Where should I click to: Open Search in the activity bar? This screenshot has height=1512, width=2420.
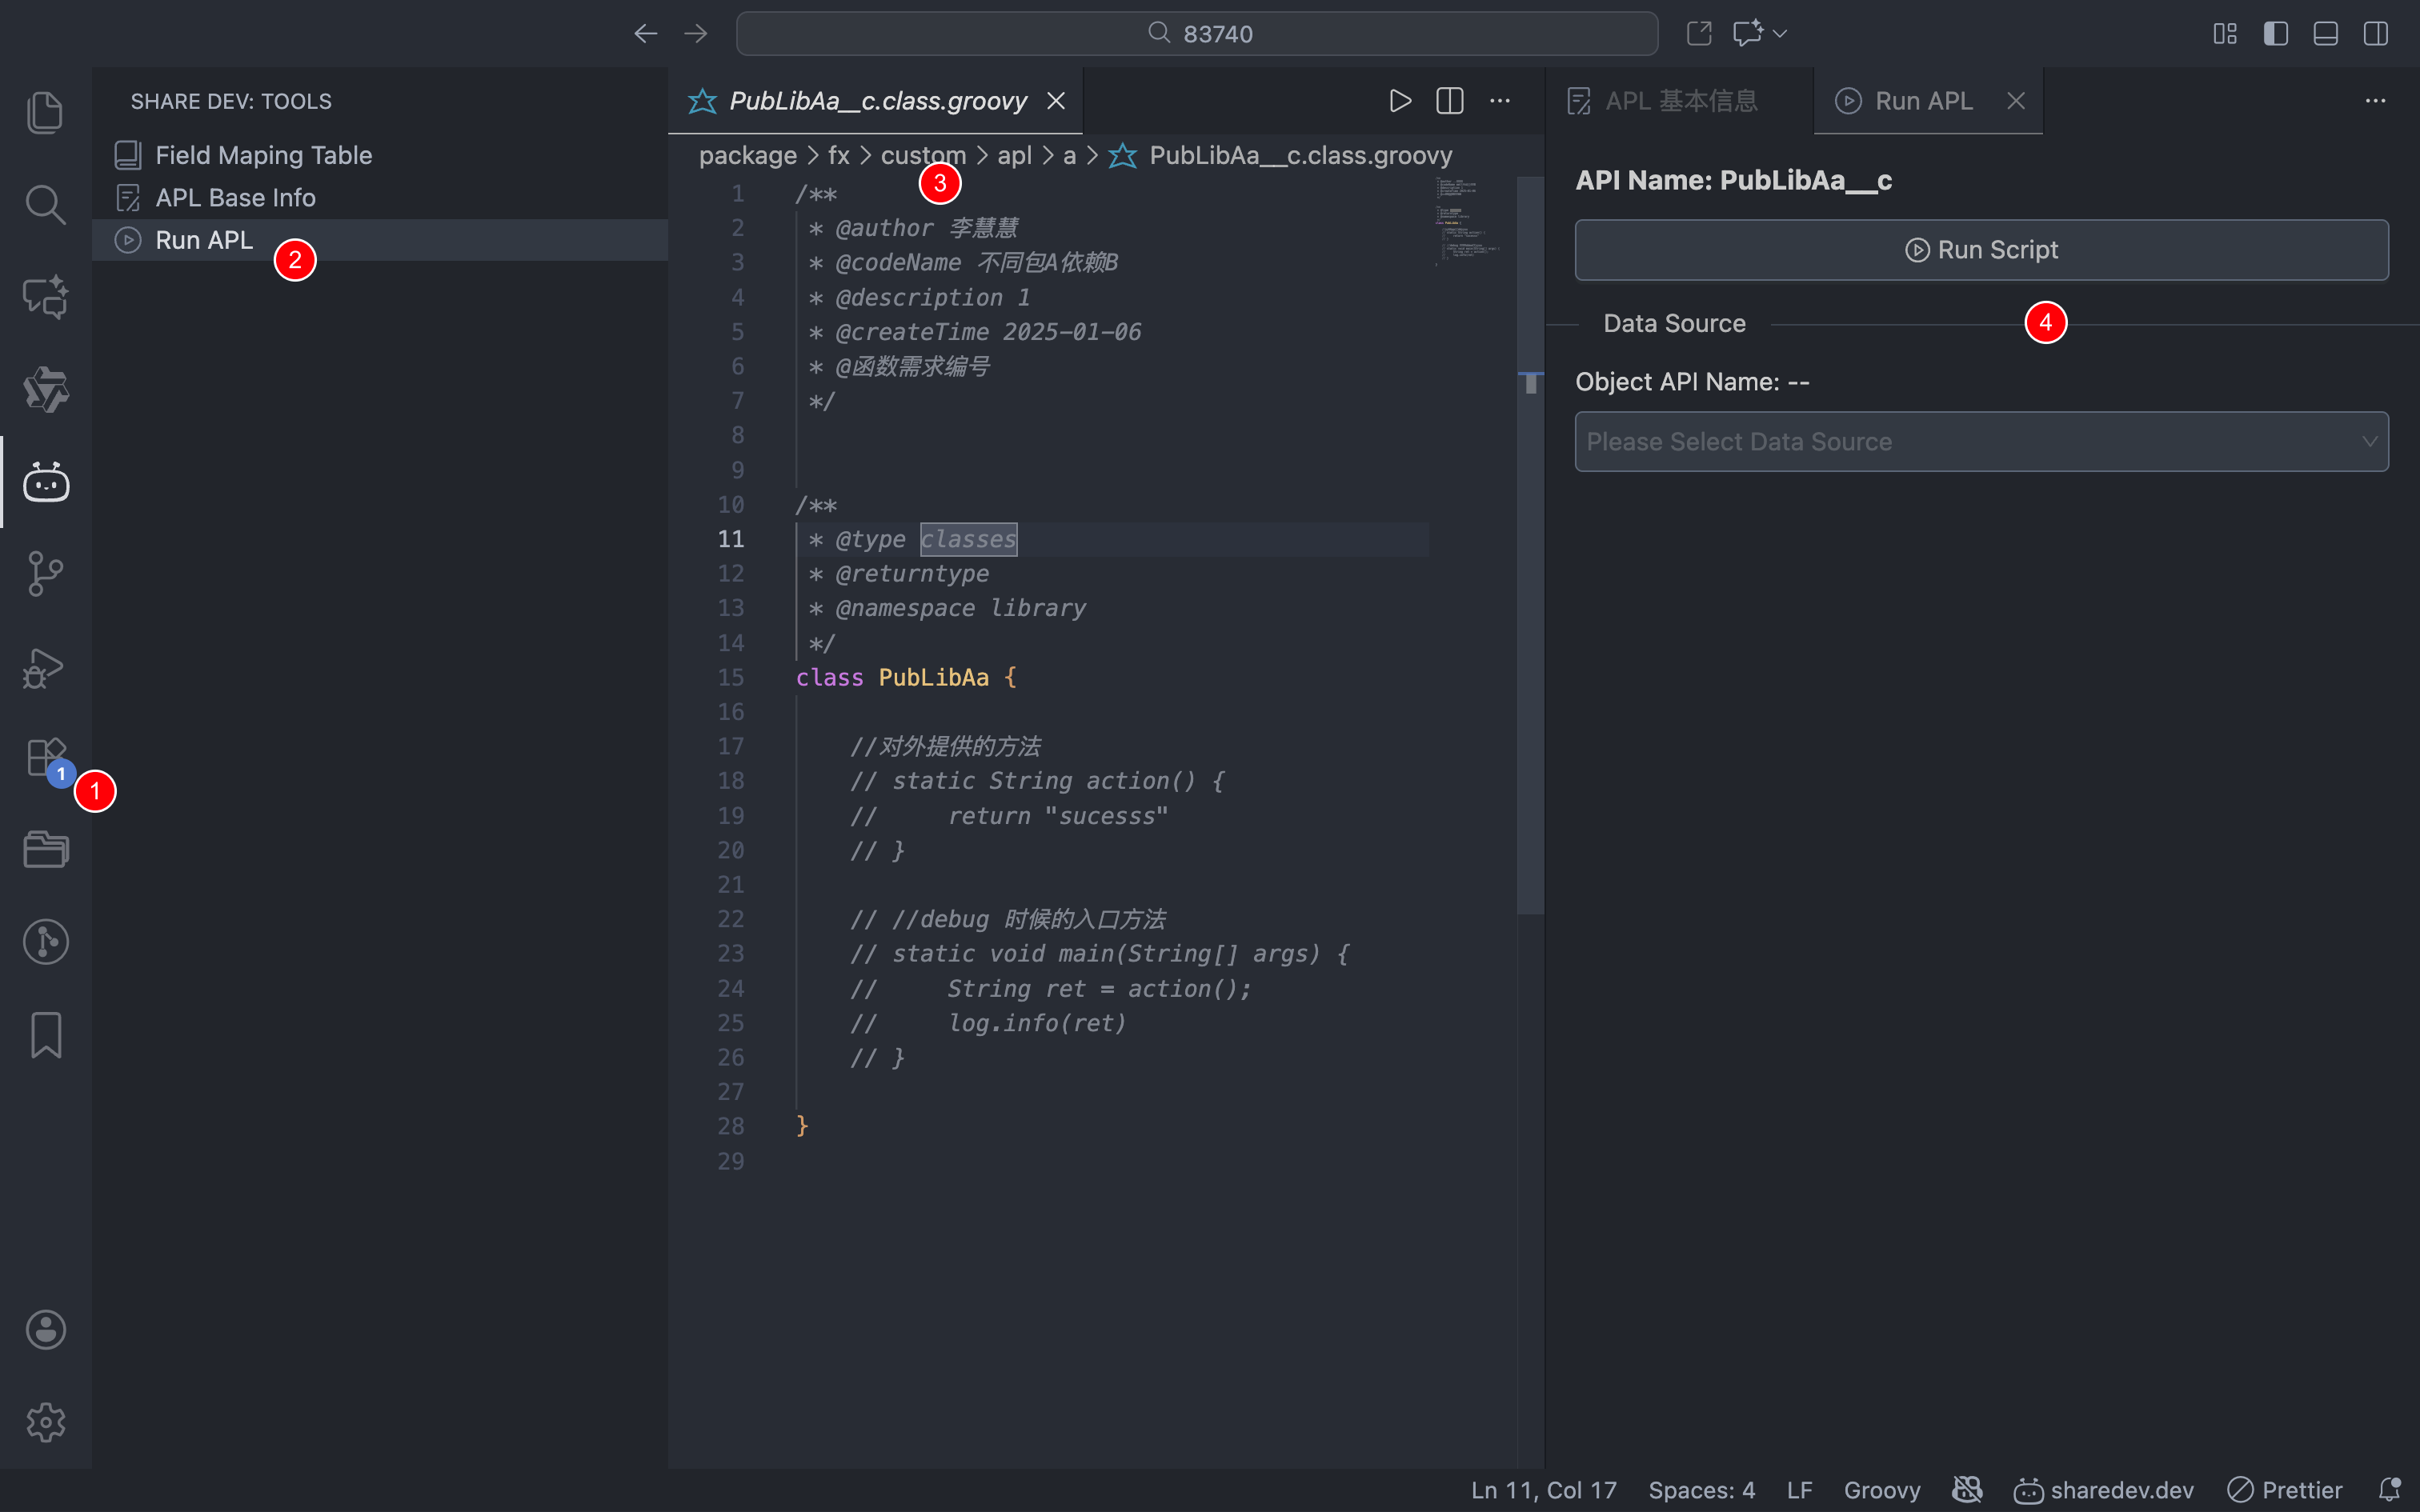click(x=45, y=204)
